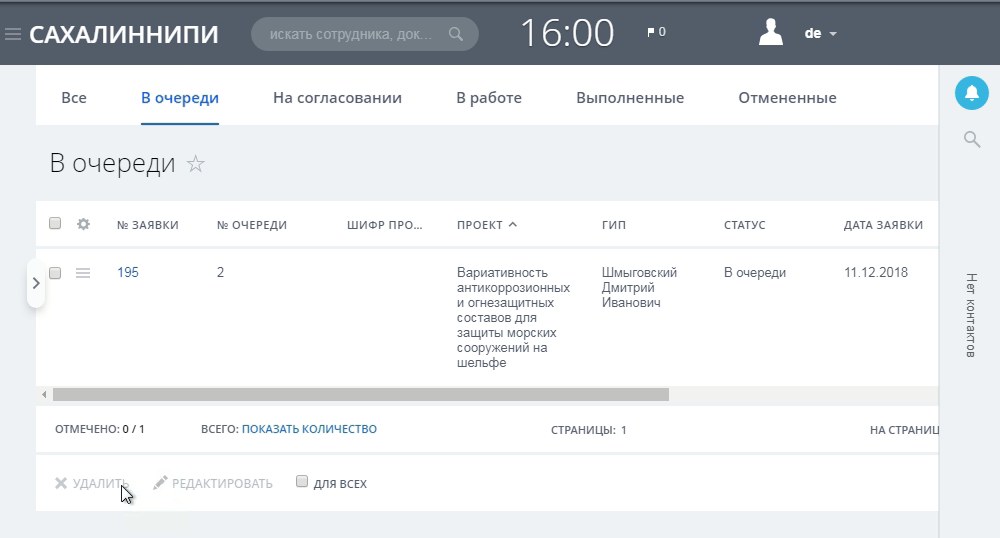
Task: Switch to the 'На согласовании' tab
Action: click(x=337, y=98)
